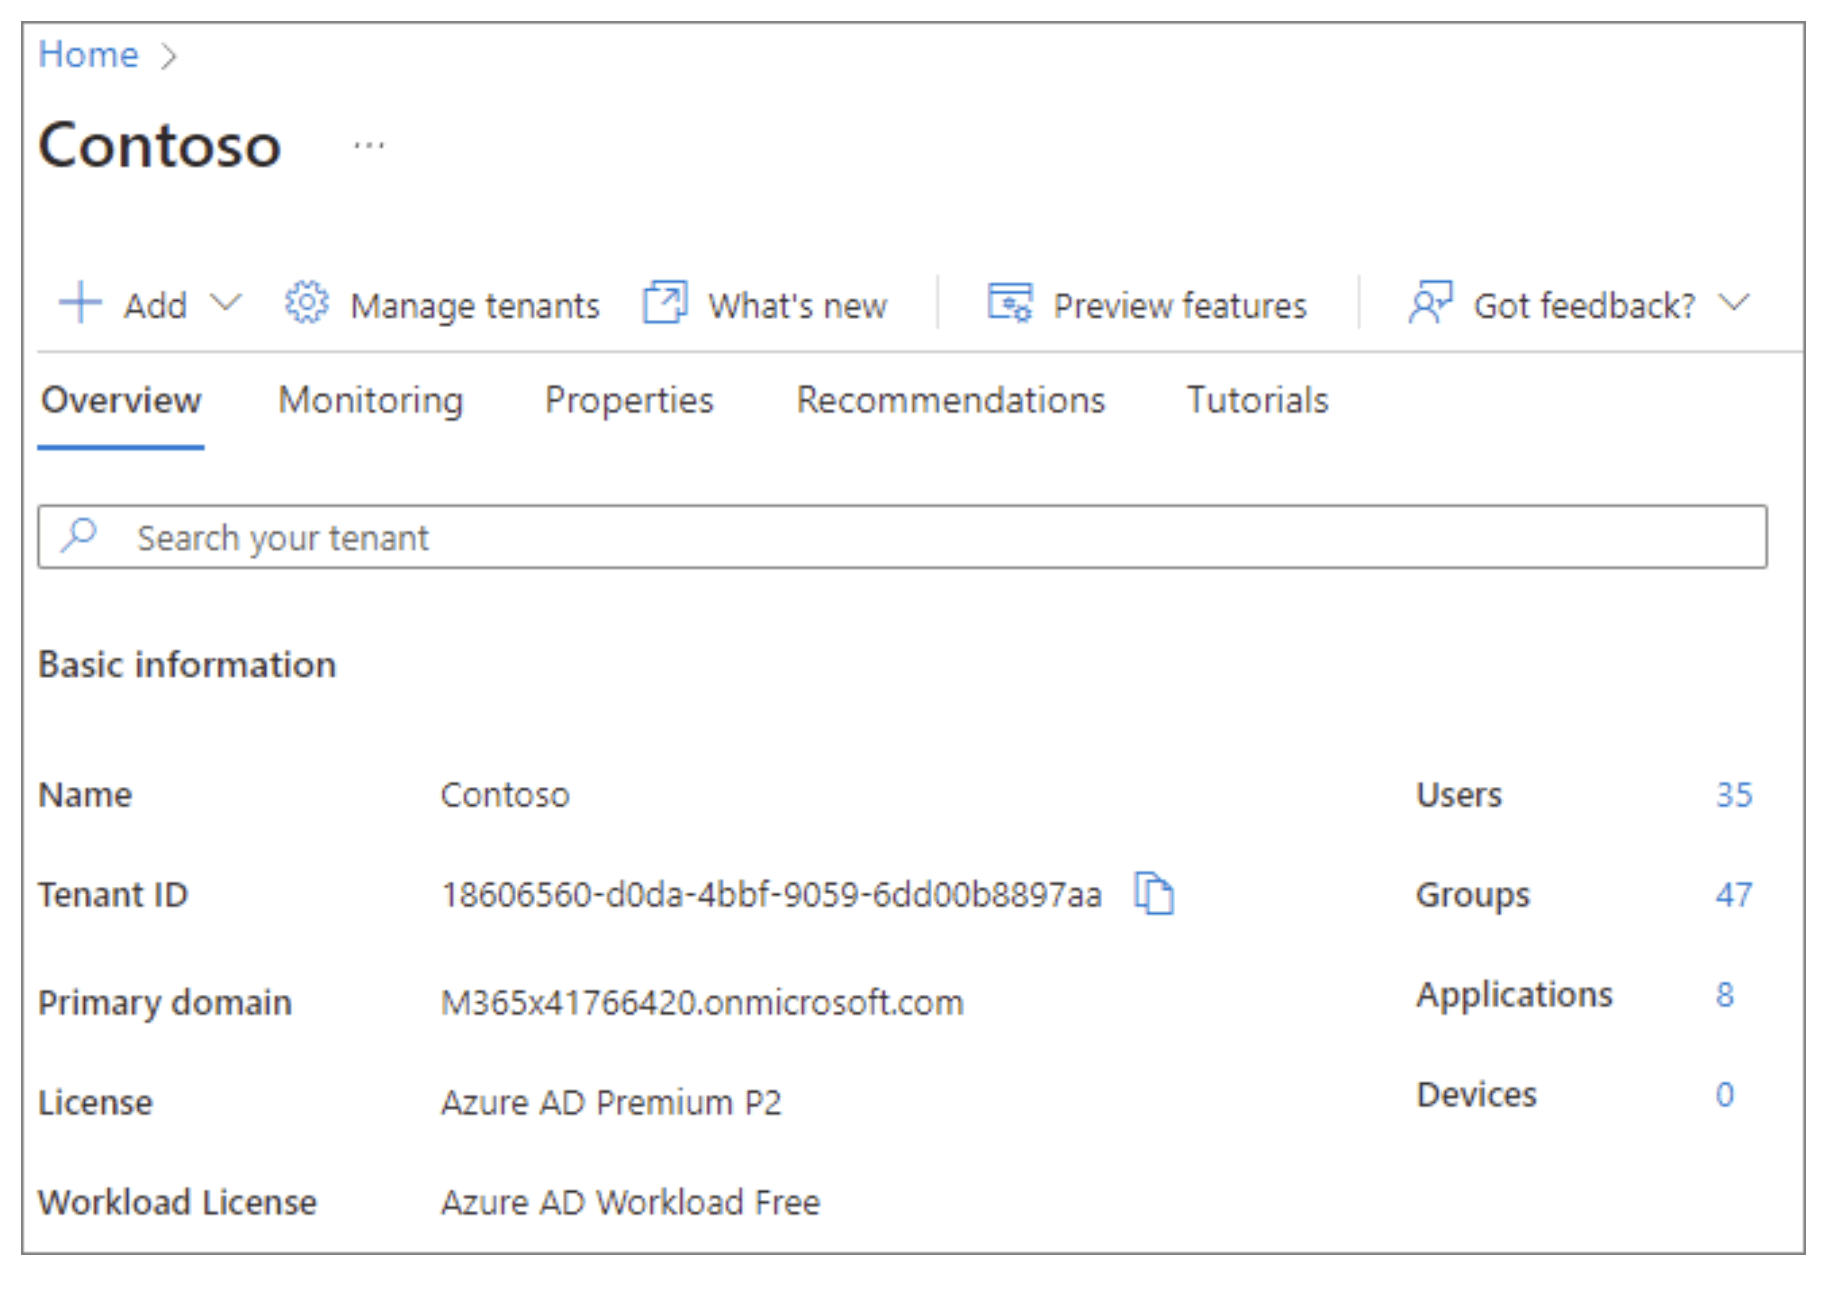Click the Basic information heading
Image resolution: width=1836 pixels, height=1292 pixels.
pyautogui.click(x=187, y=665)
